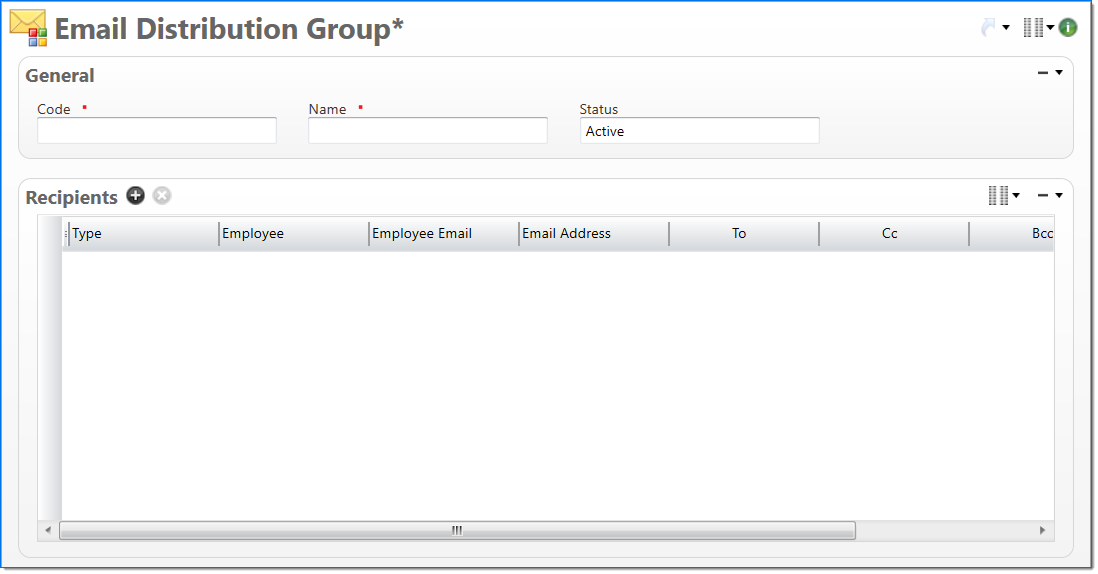This screenshot has height=574, width=1098.
Task: Click the email distribution group envelope icon
Action: (28, 28)
